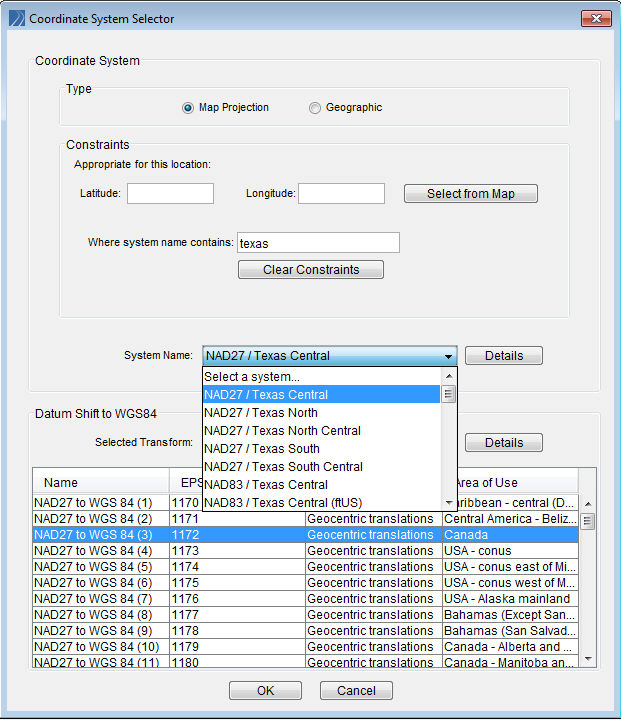Click the Clear Constraints button
621x720 pixels.
[x=311, y=270]
